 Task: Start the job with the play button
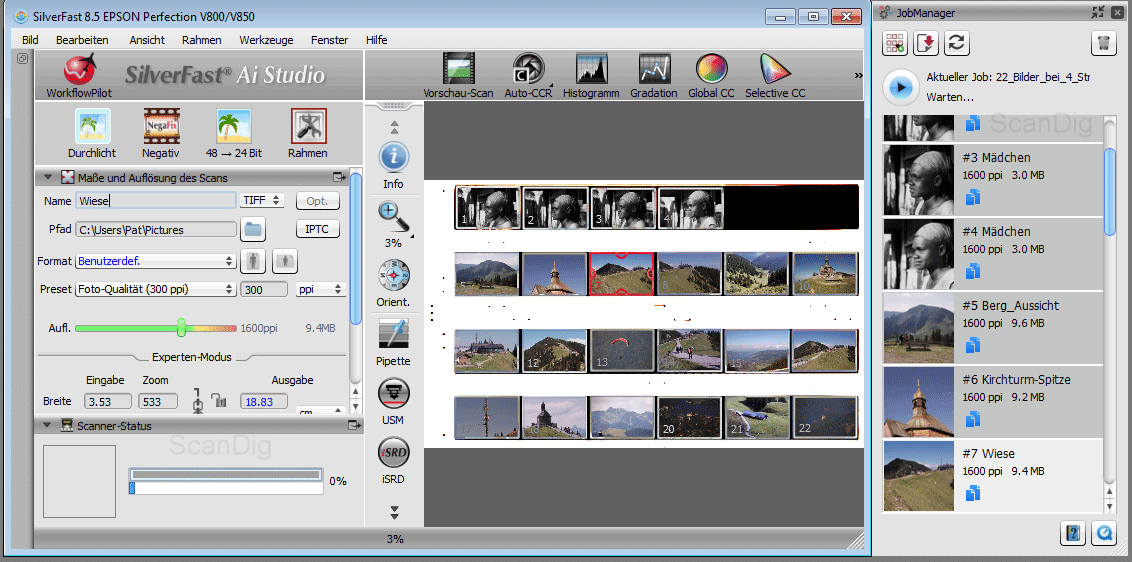click(900, 87)
